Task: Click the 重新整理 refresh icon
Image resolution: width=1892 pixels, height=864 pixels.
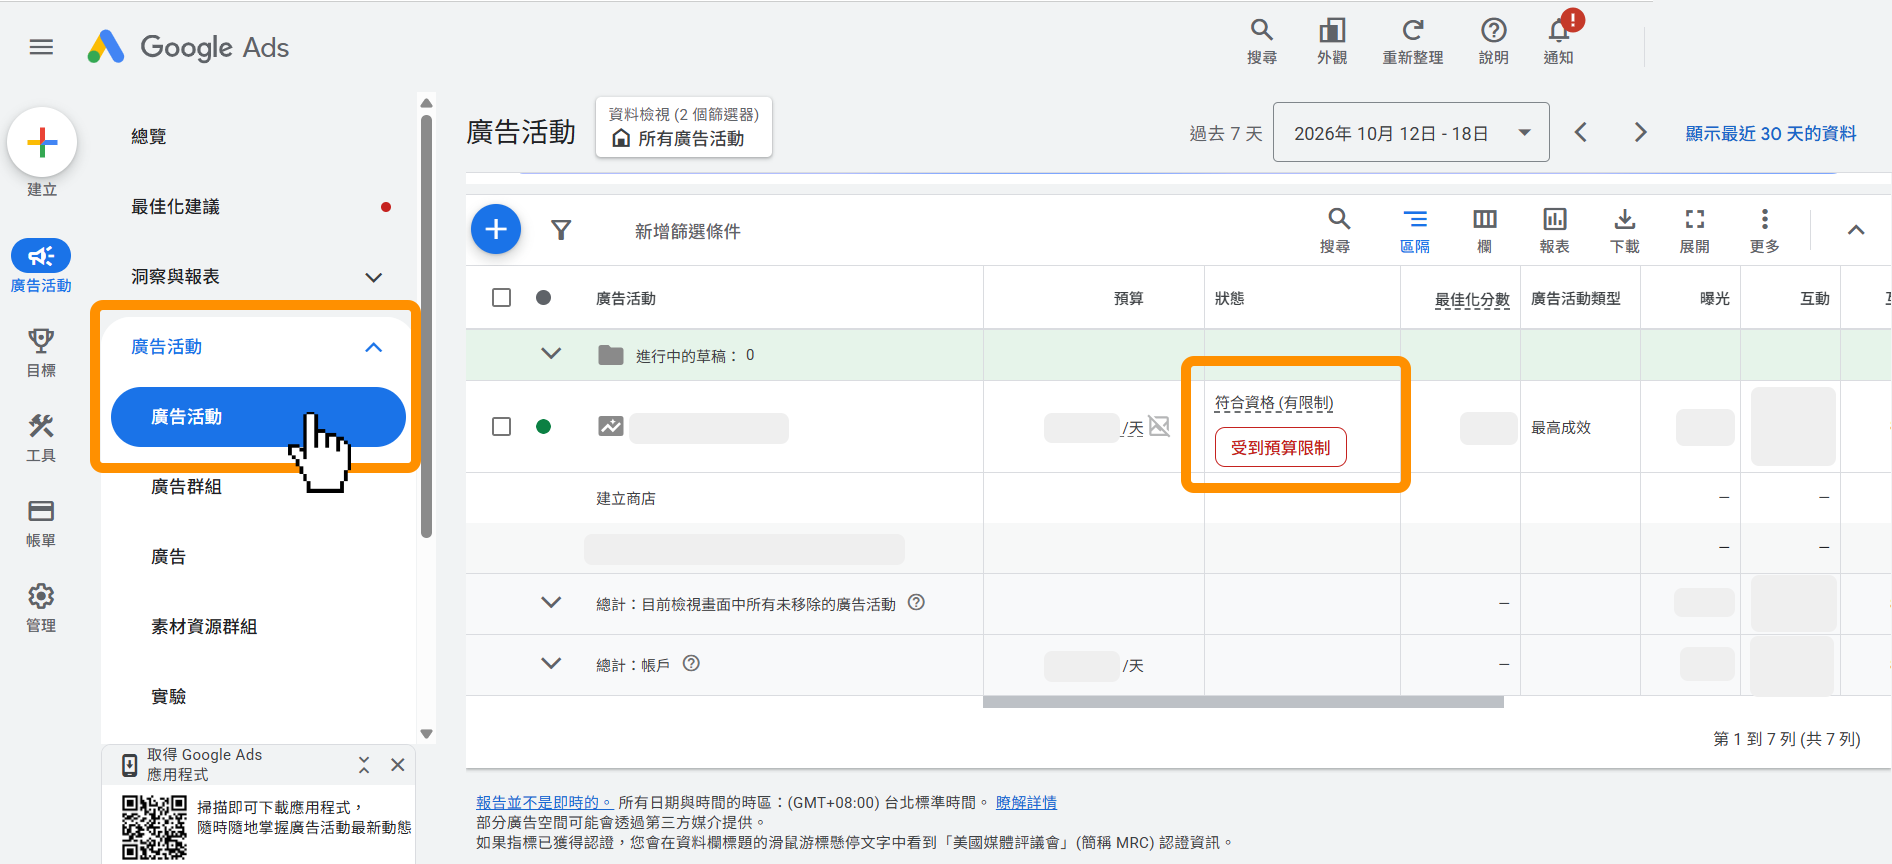Action: 1412,42
